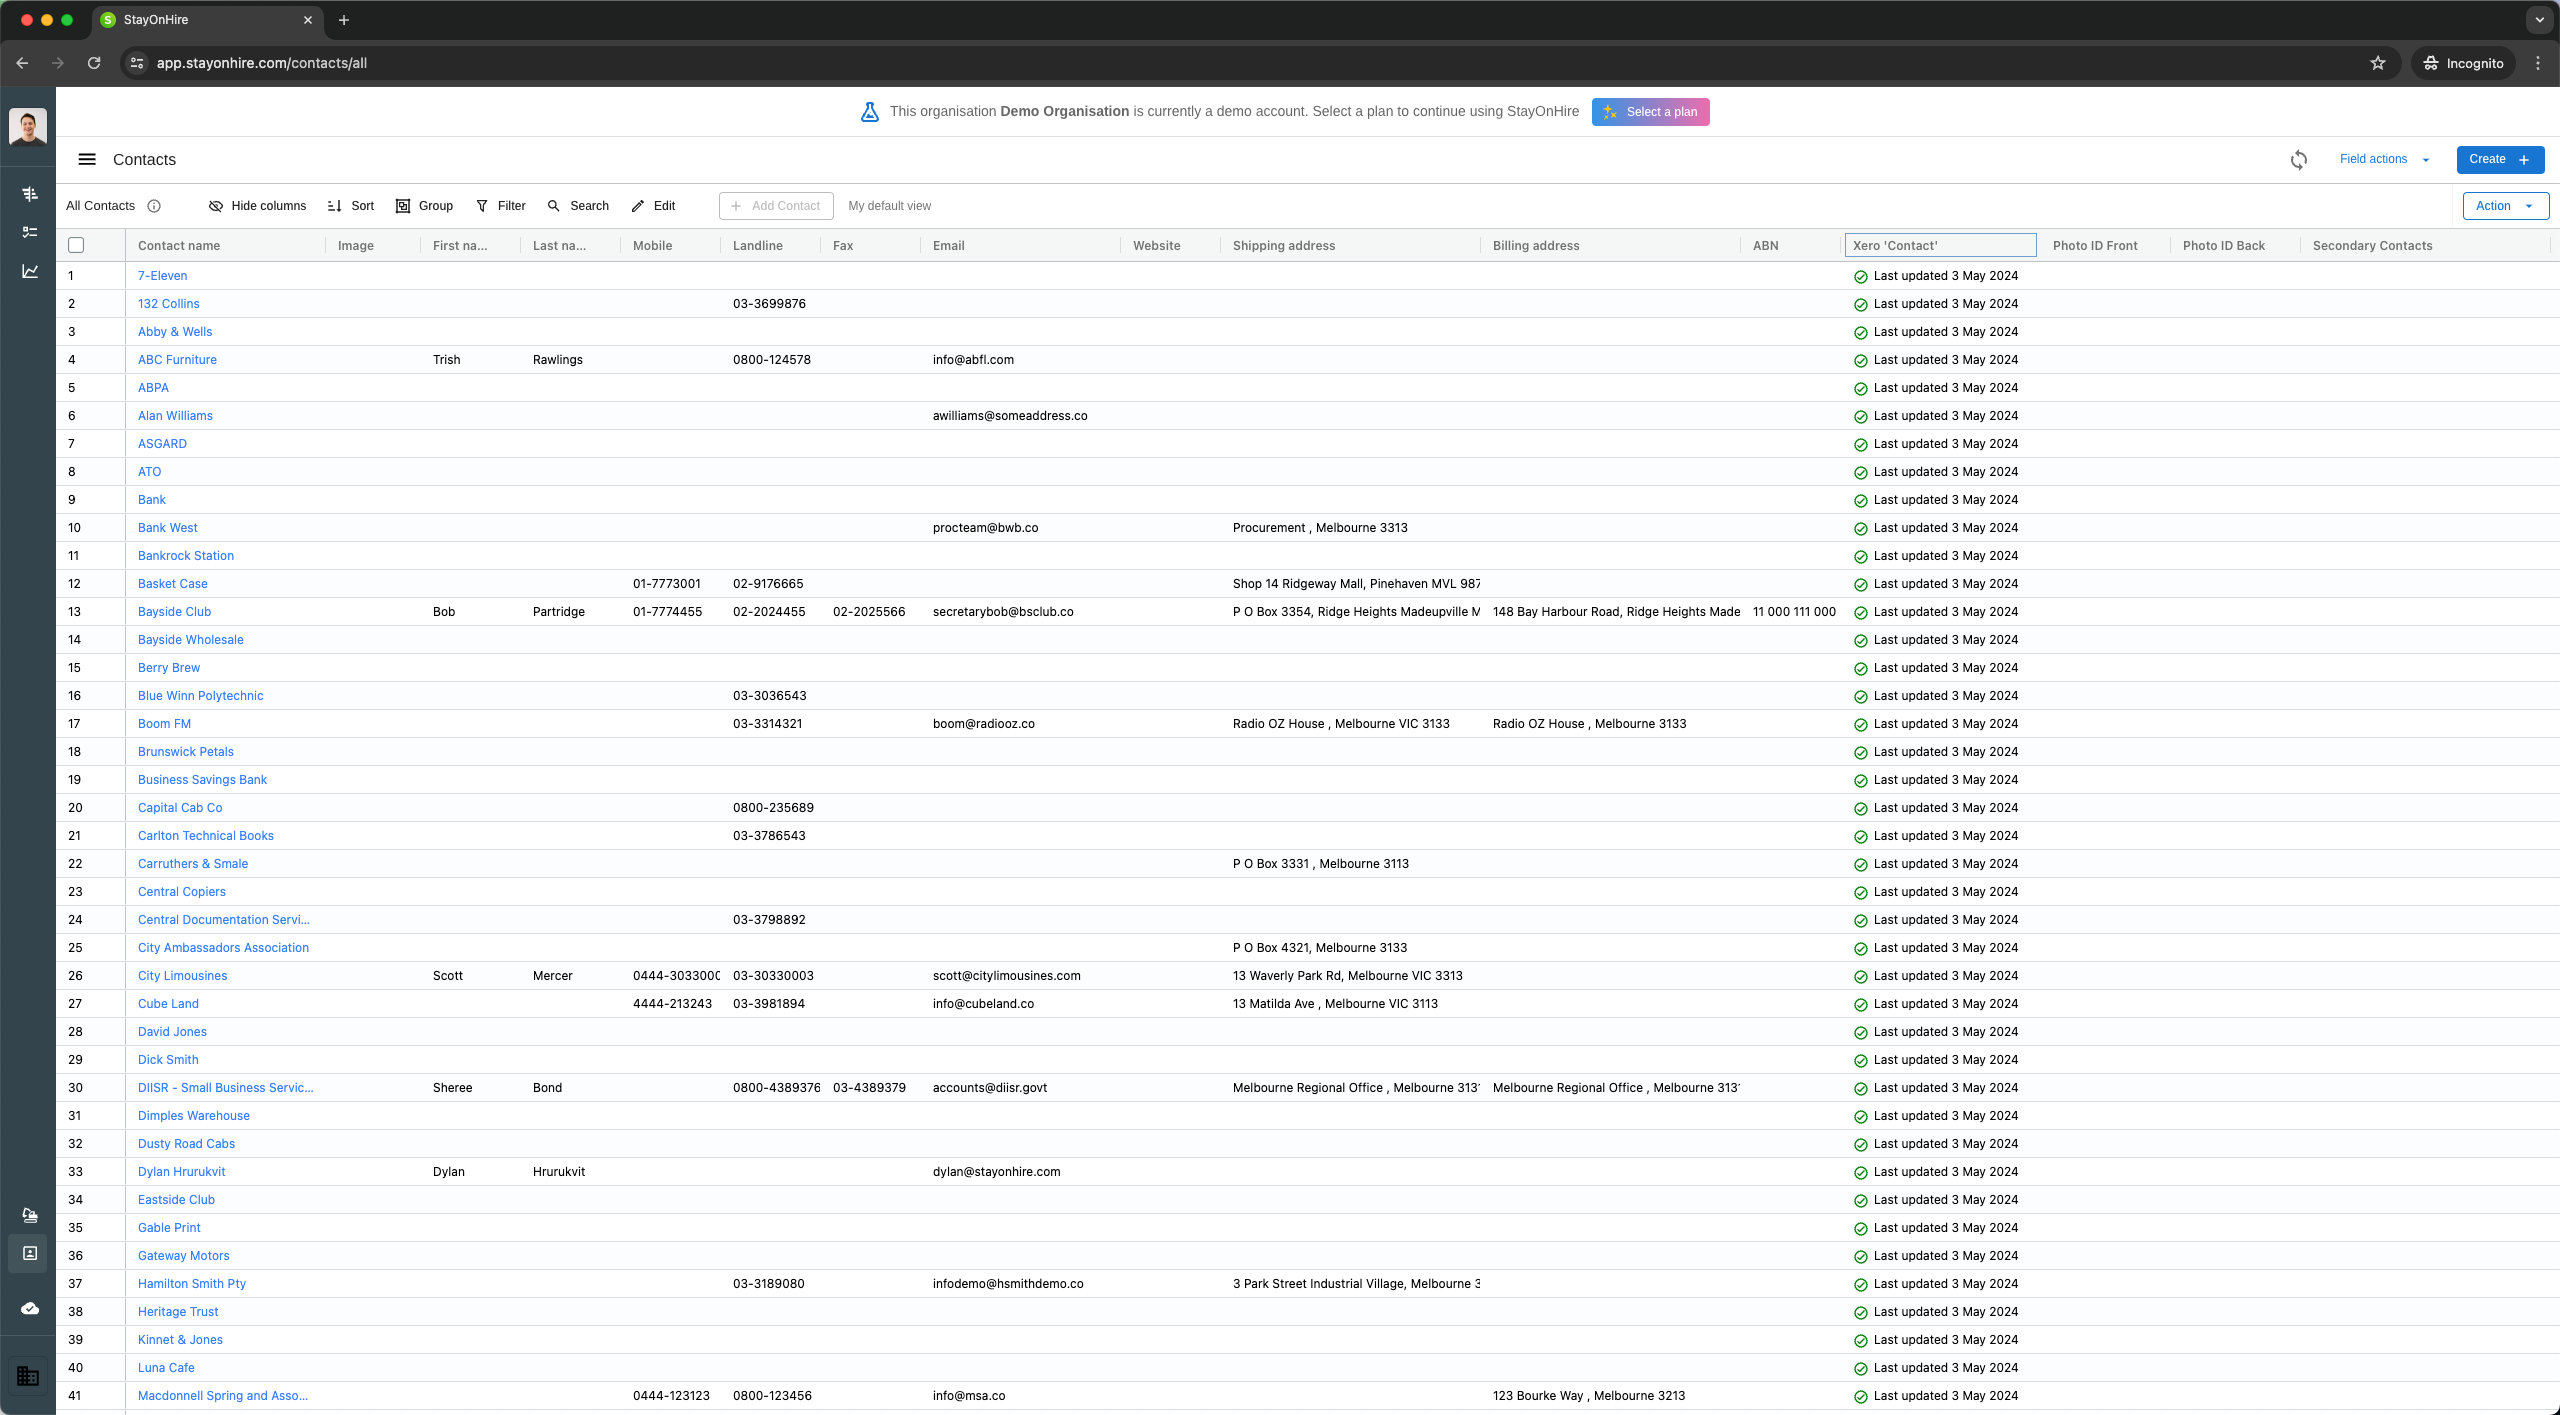Click the info icon beside All Contacts
This screenshot has height=1415, width=2560.
pyautogui.click(x=154, y=206)
